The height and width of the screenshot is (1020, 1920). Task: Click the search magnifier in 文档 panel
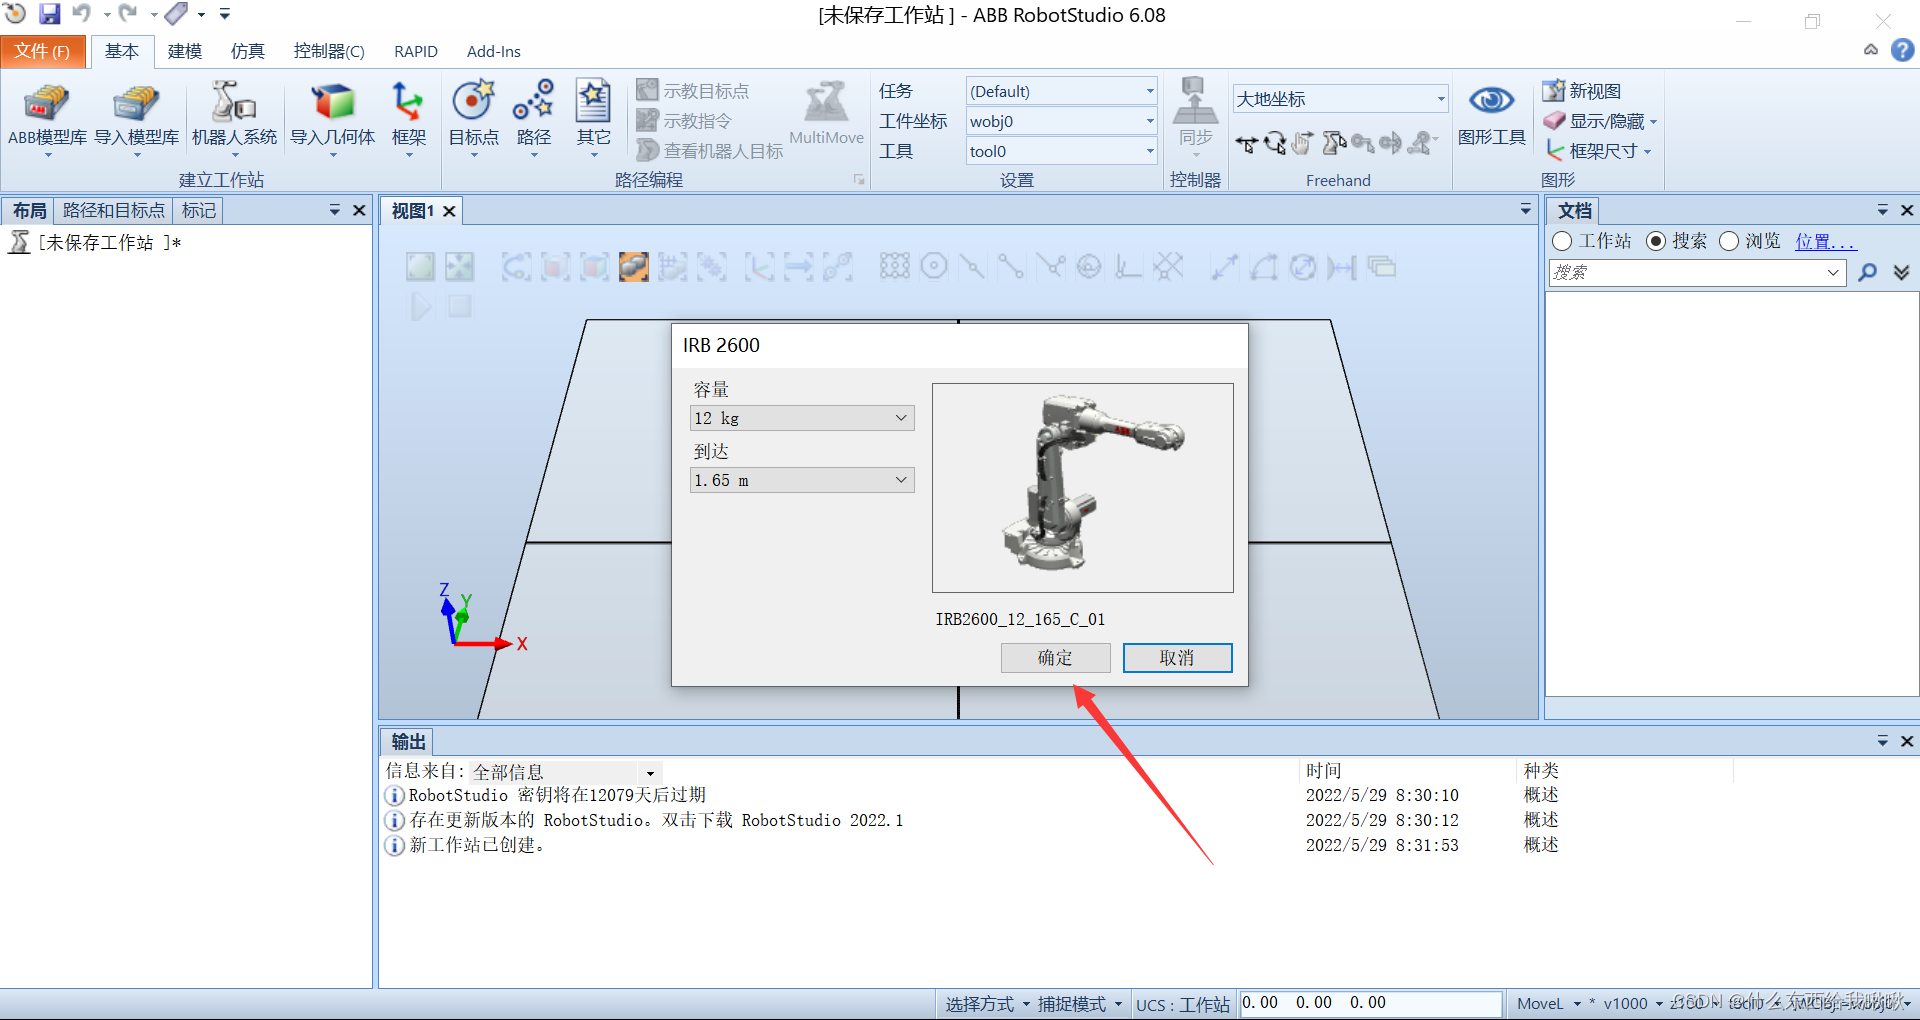point(1867,272)
